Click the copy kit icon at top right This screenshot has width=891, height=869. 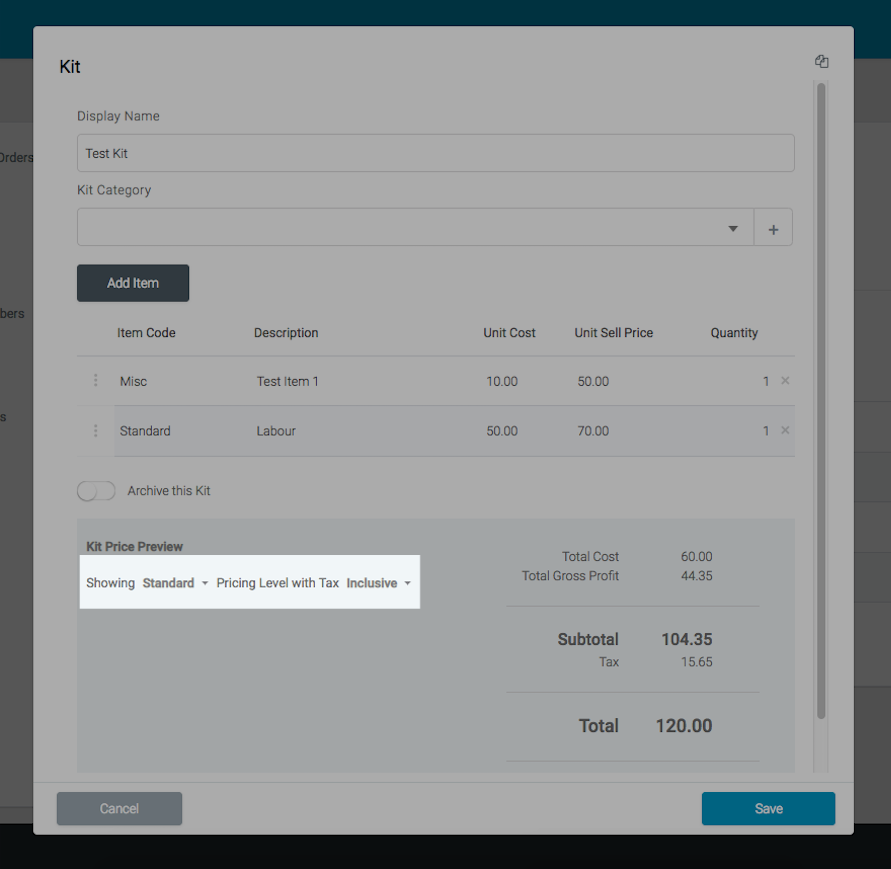click(x=822, y=61)
